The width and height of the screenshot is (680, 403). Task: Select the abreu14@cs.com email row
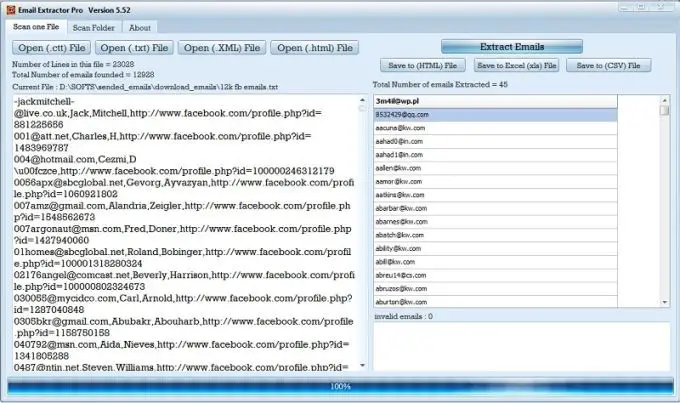495,276
